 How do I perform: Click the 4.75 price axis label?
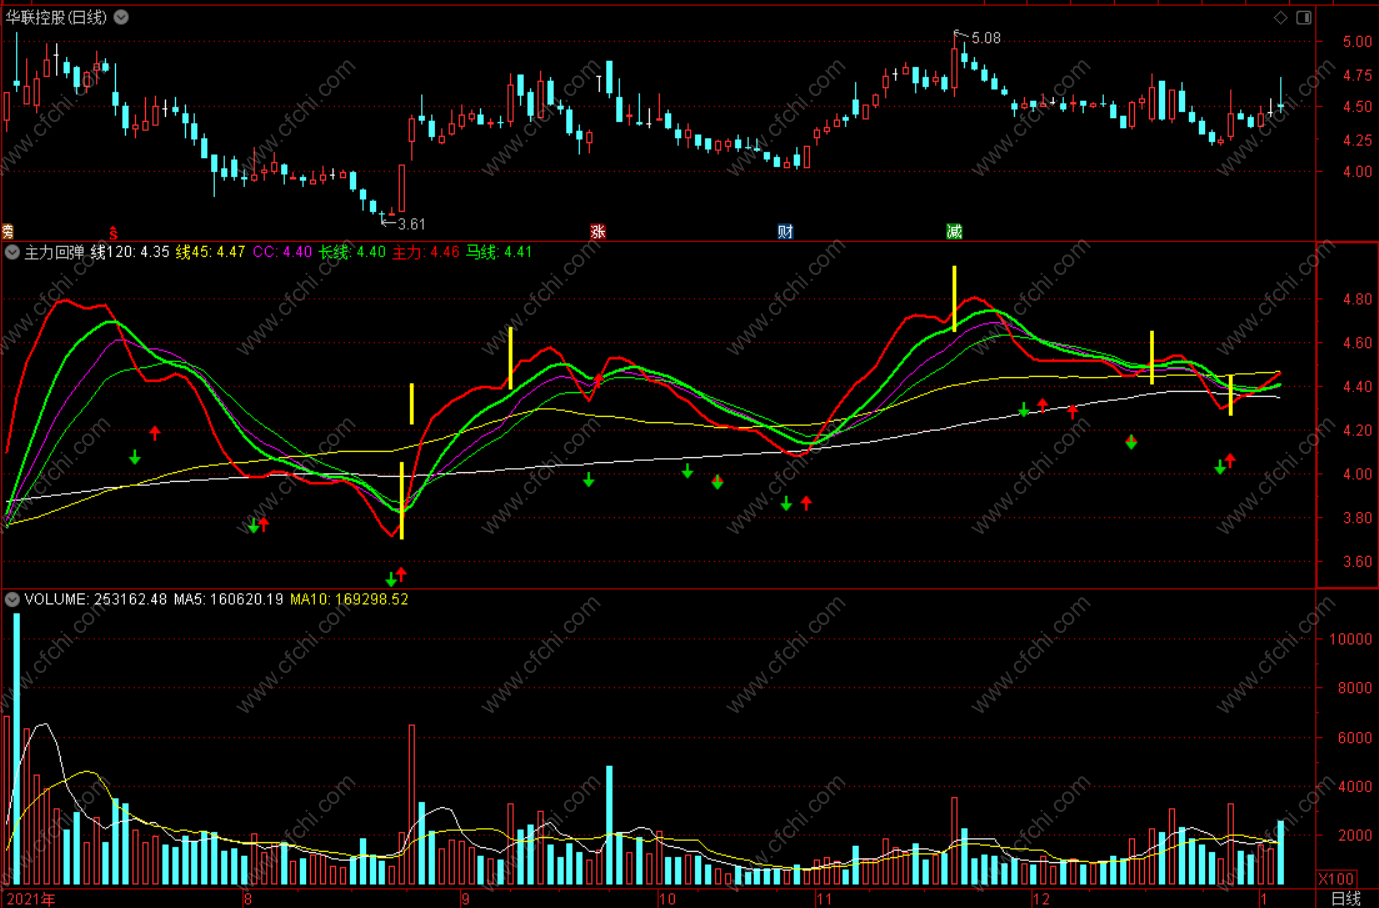point(1357,75)
